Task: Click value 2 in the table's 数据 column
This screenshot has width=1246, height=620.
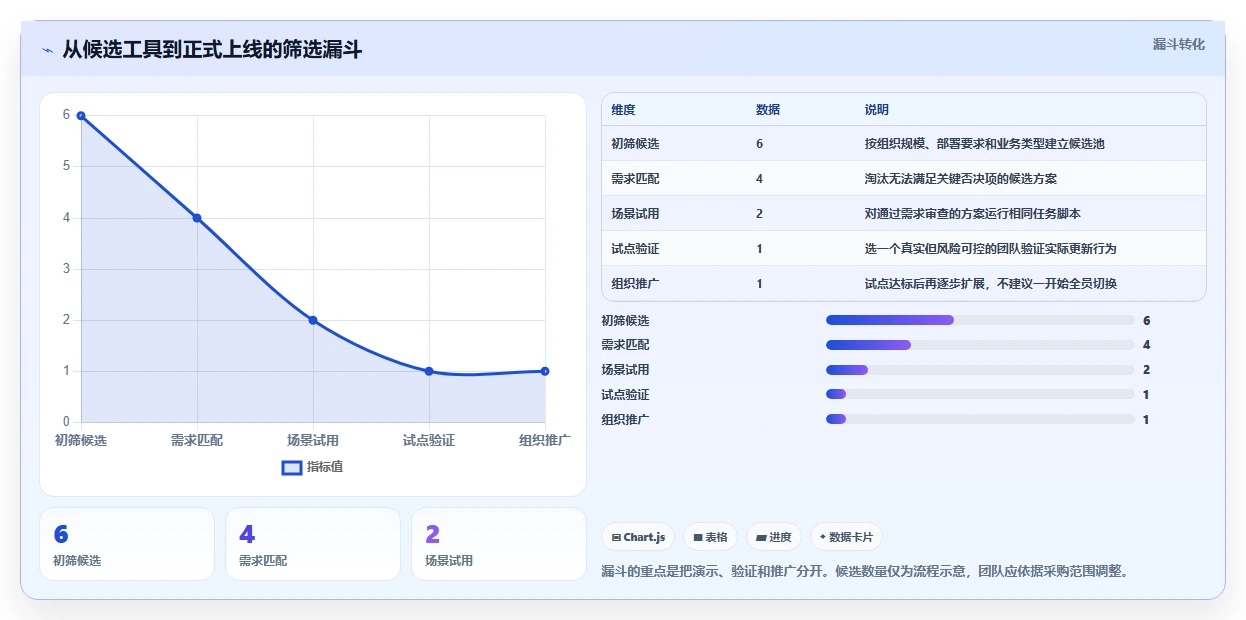Action: pyautogui.click(x=760, y=214)
